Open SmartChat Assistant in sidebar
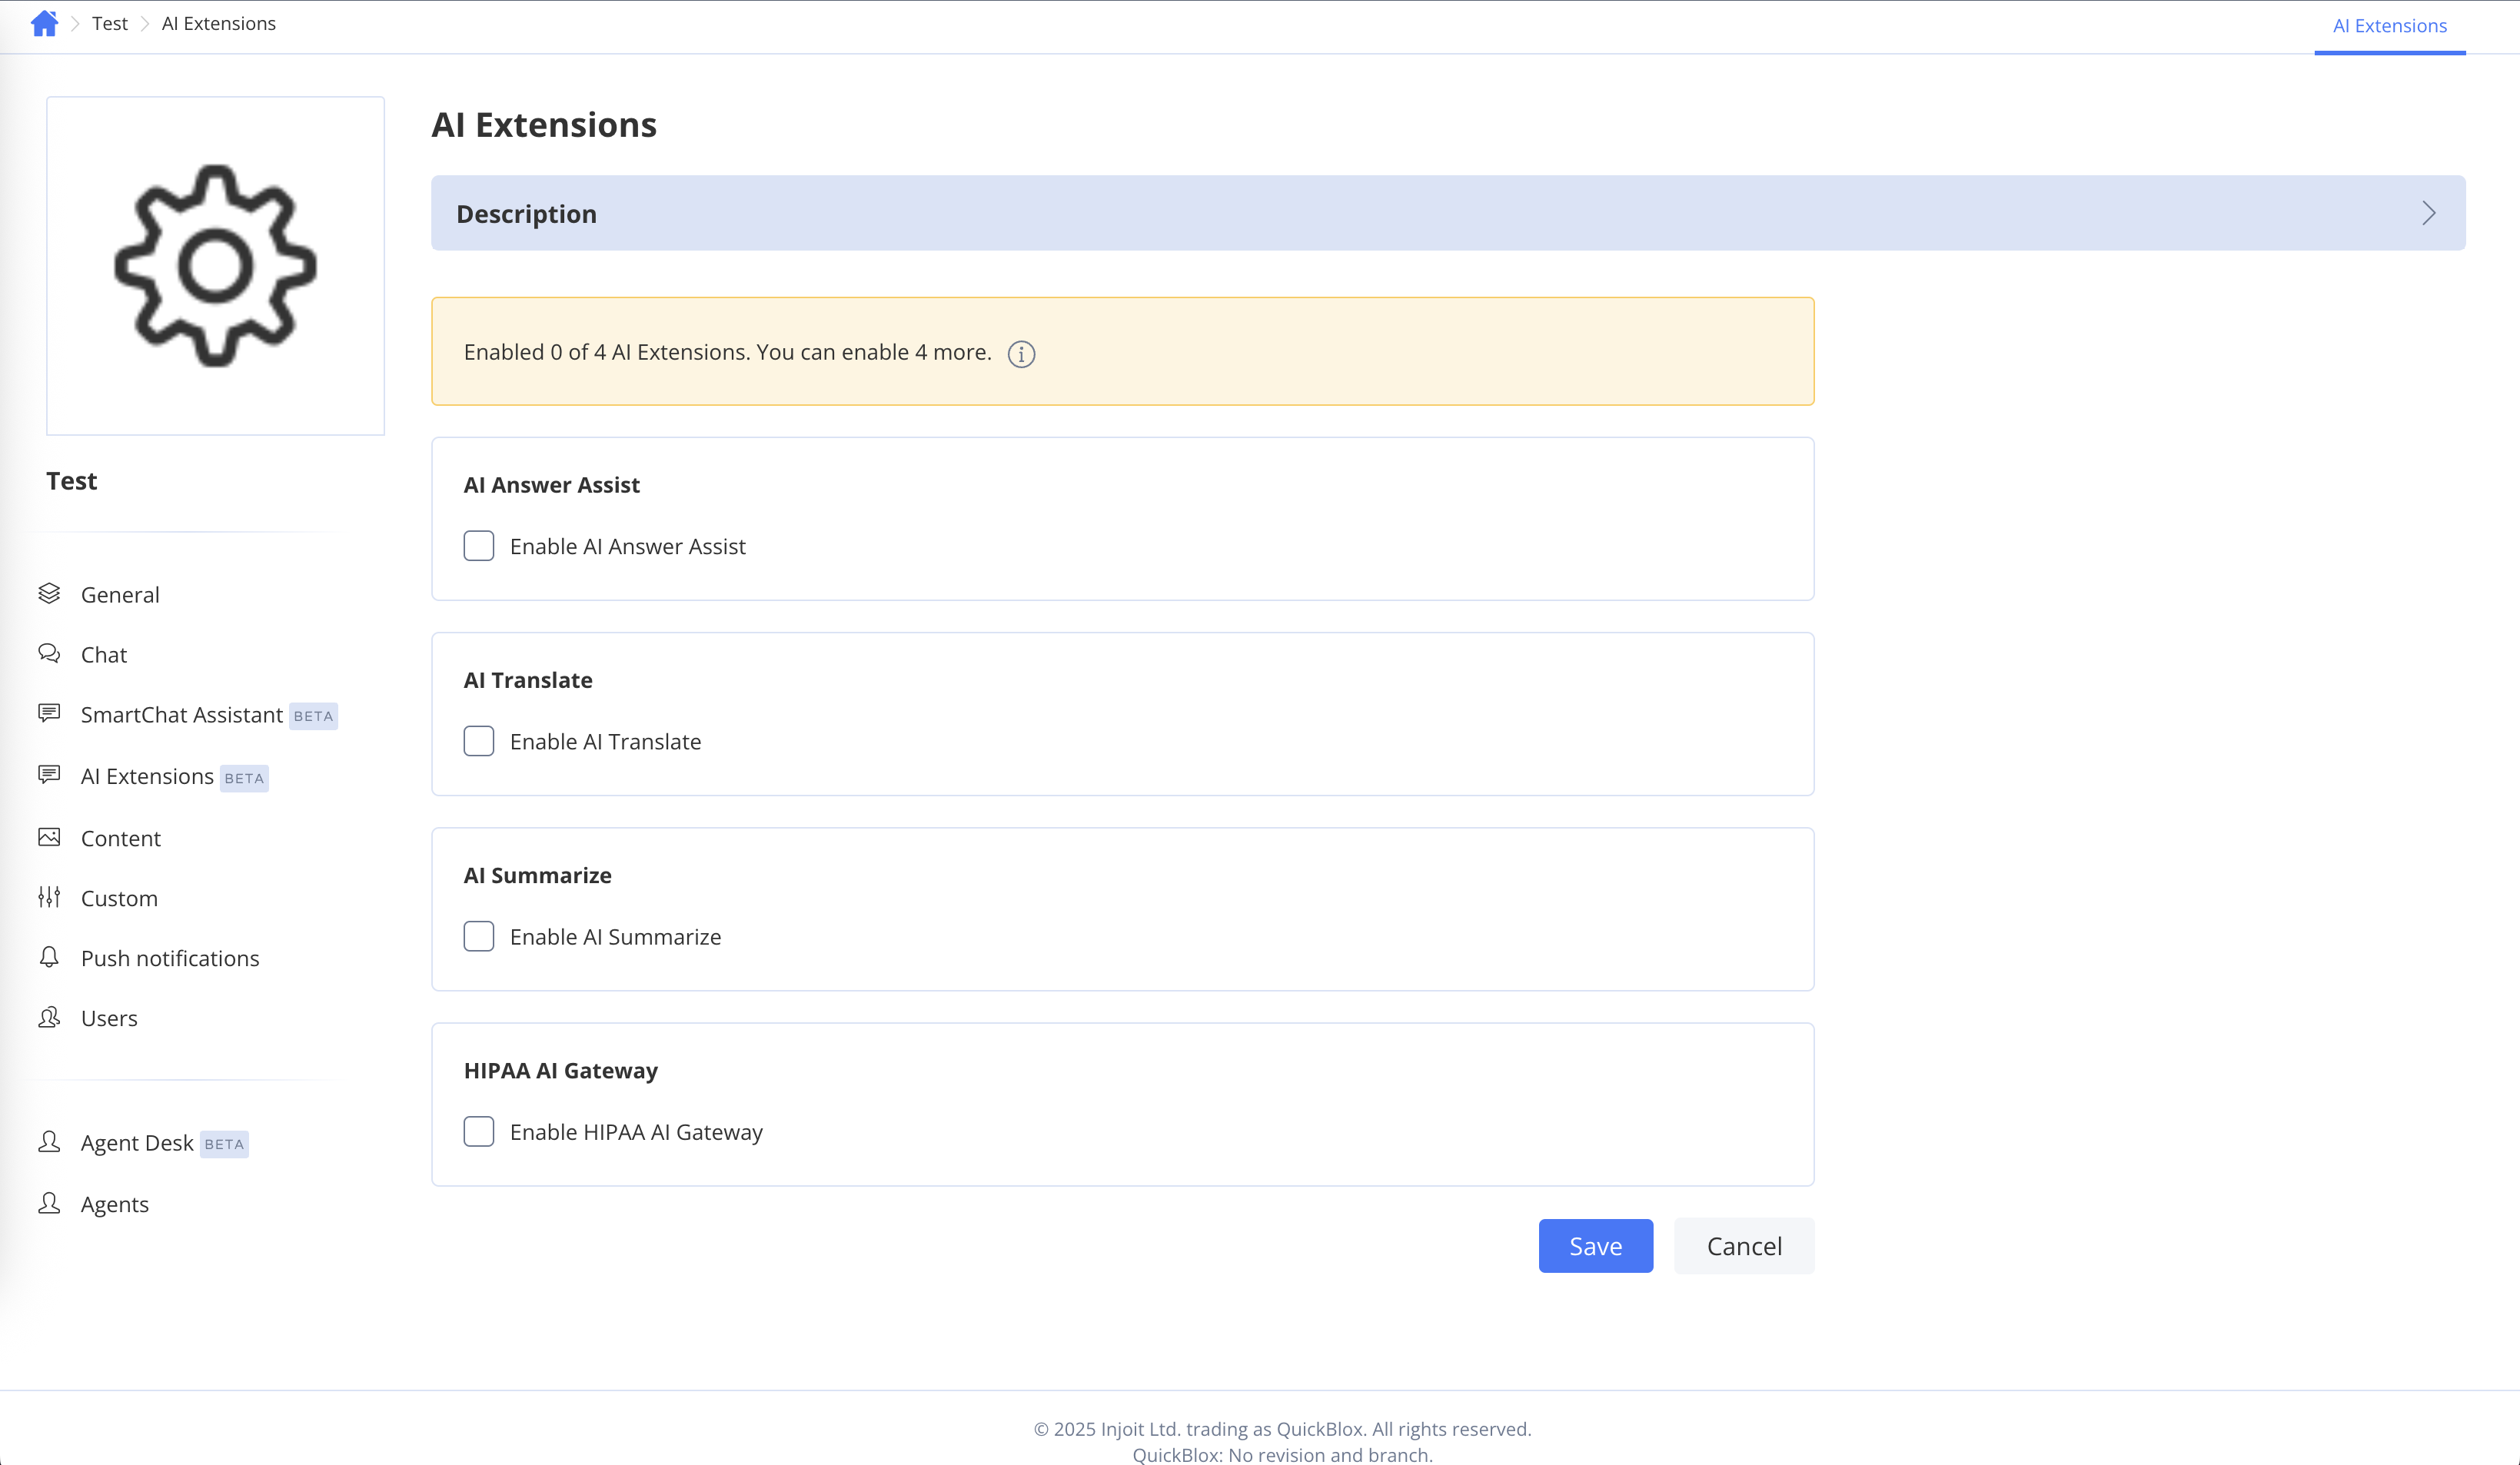 [x=181, y=715]
